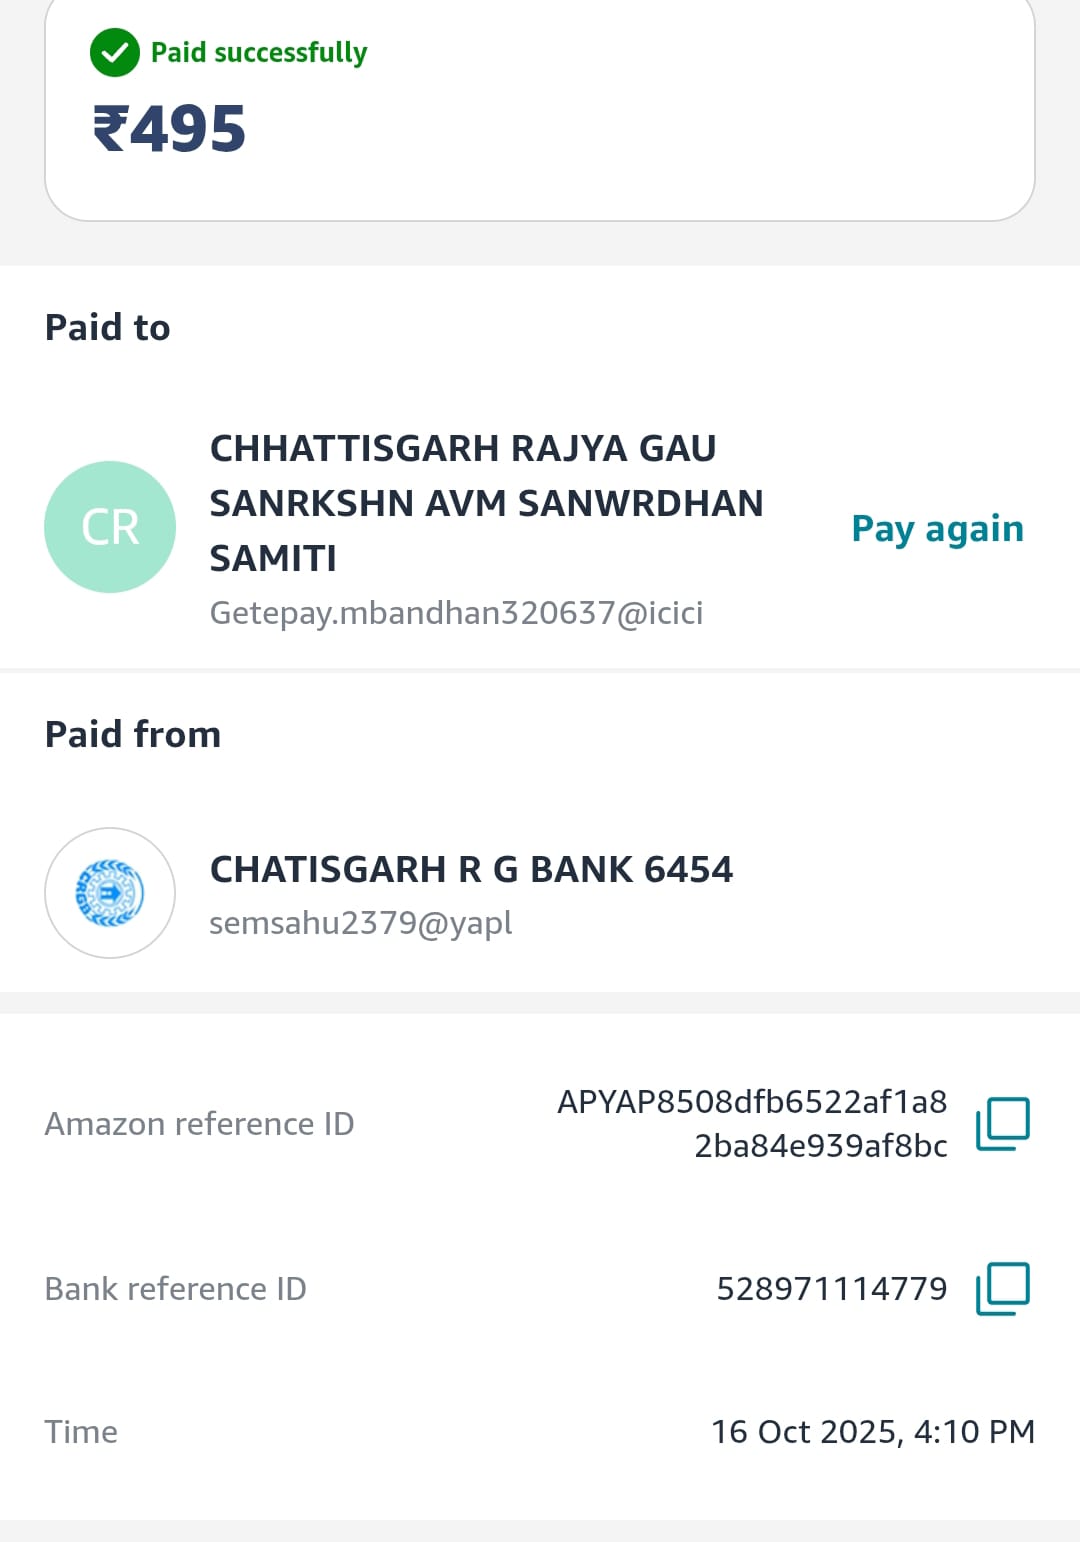Select bank reference number 528971114779
The height and width of the screenshot is (1542, 1080).
[831, 1288]
